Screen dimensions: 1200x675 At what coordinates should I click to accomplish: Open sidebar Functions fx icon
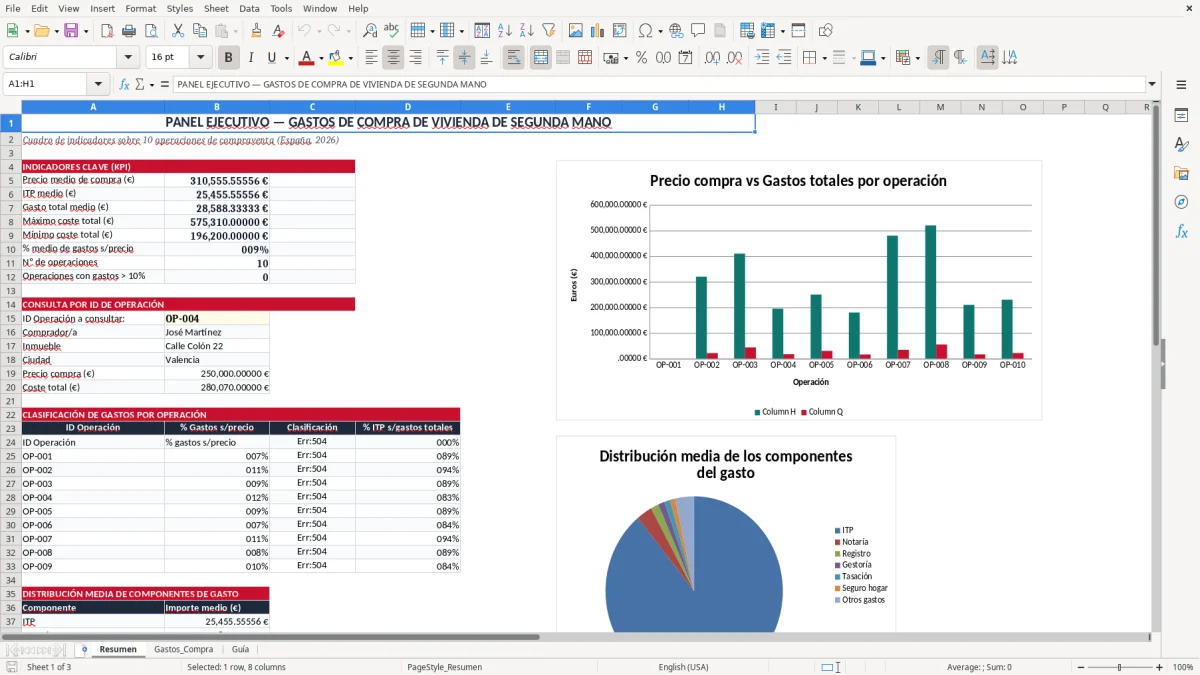point(1181,231)
